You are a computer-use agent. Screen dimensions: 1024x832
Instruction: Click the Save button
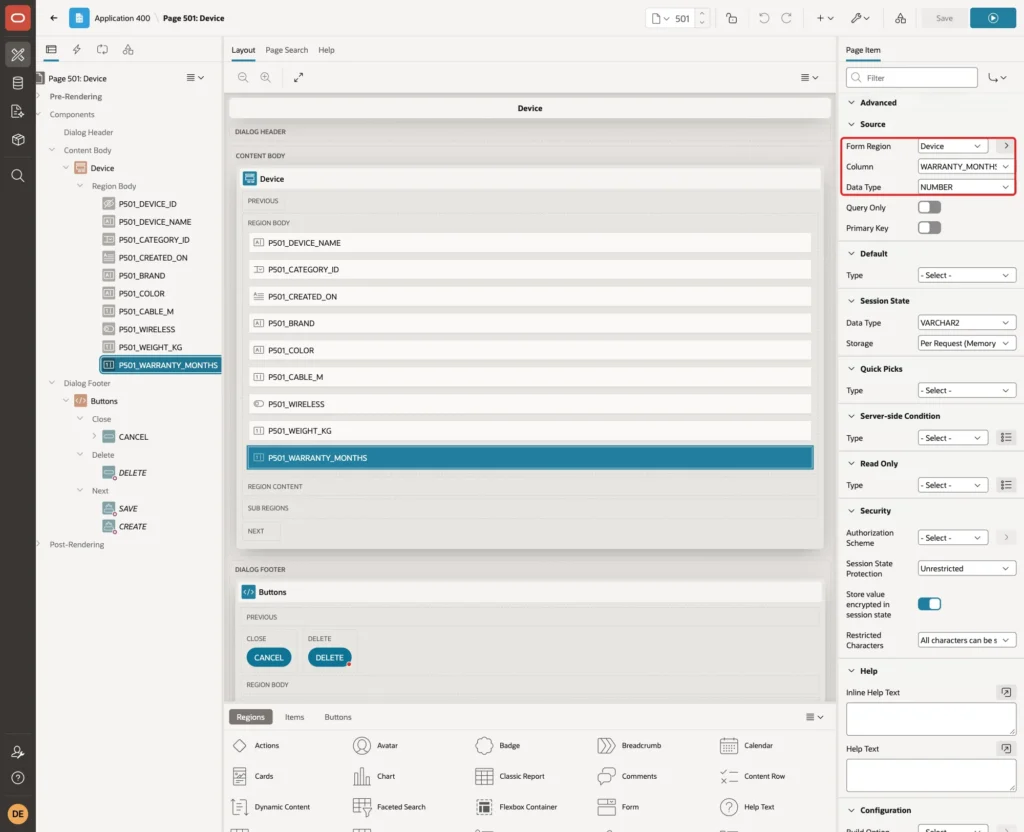coord(944,18)
